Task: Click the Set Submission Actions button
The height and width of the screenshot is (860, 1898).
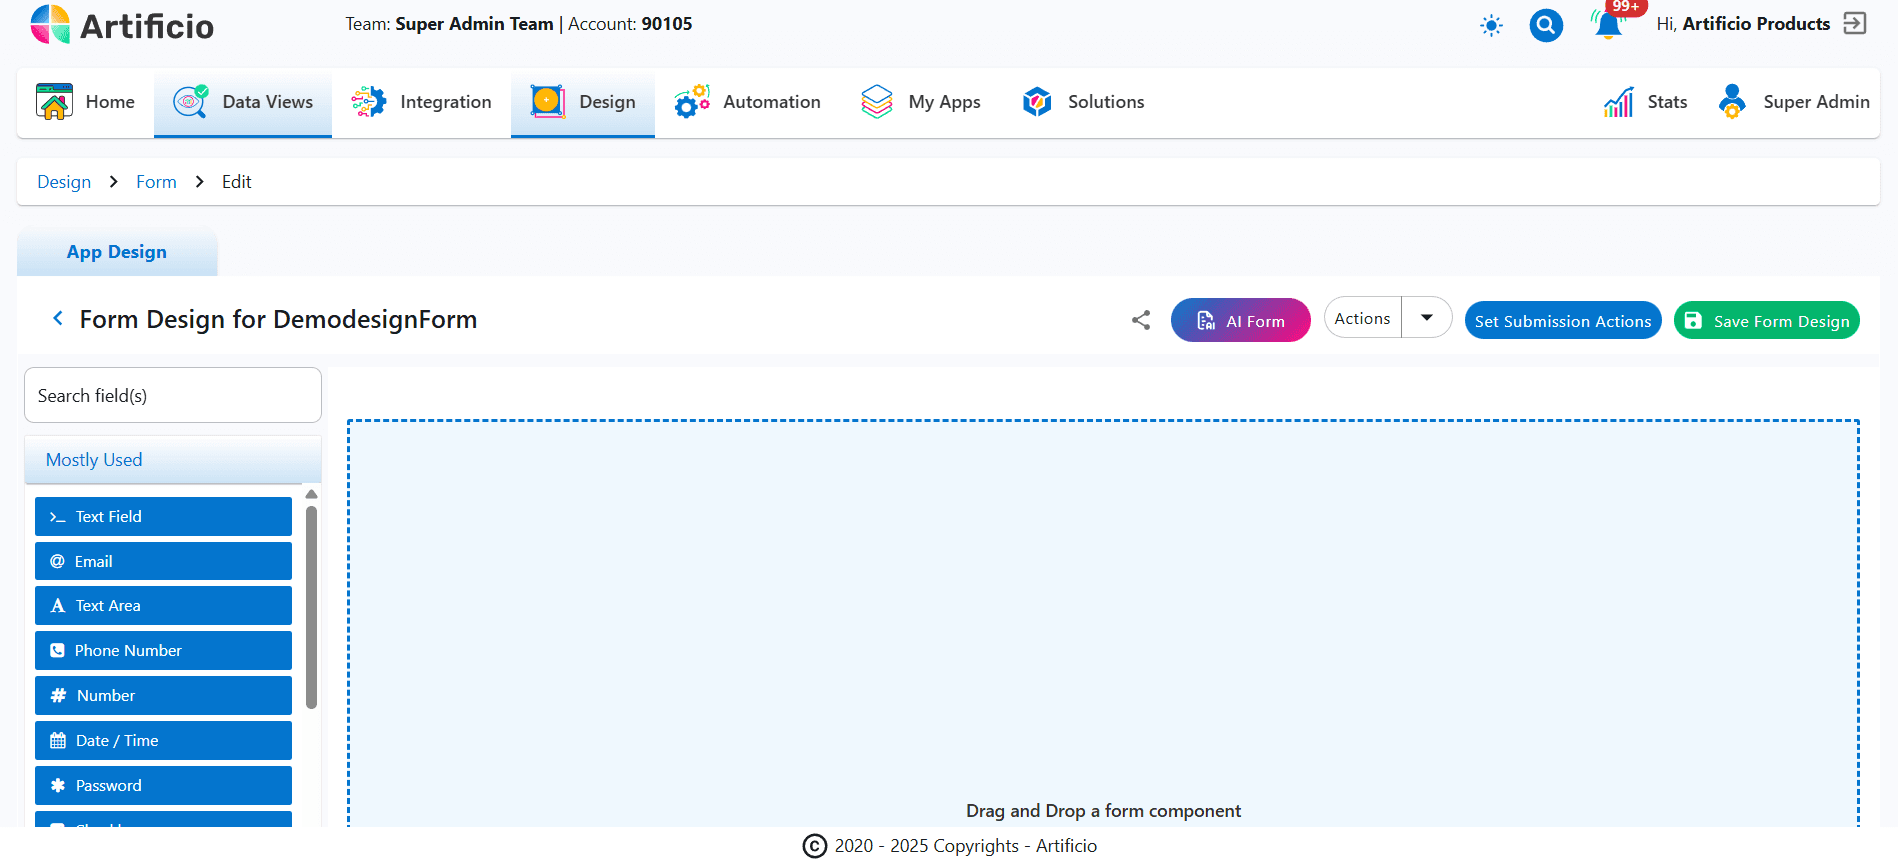Action: click(x=1562, y=321)
